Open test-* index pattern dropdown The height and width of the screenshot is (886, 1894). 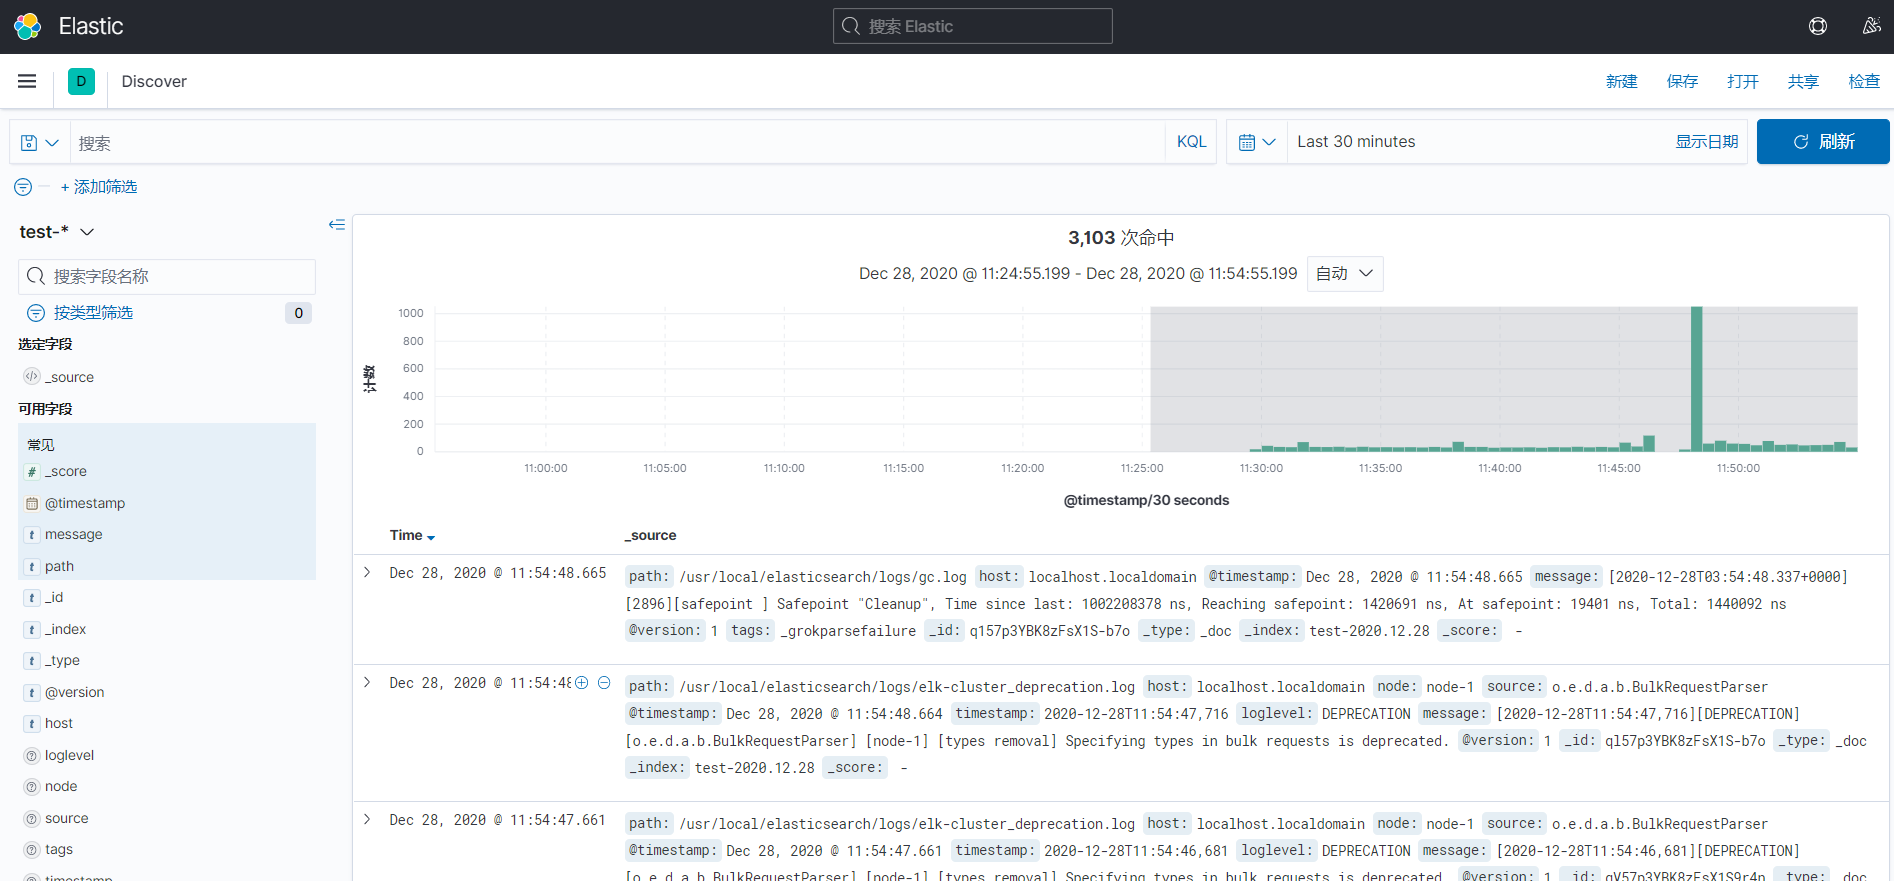tap(57, 232)
